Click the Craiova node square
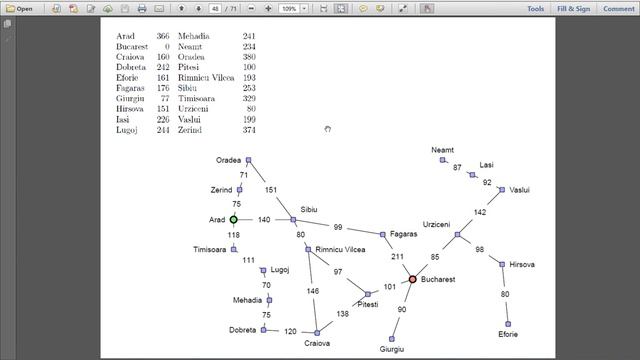The height and width of the screenshot is (360, 640). tap(317, 333)
